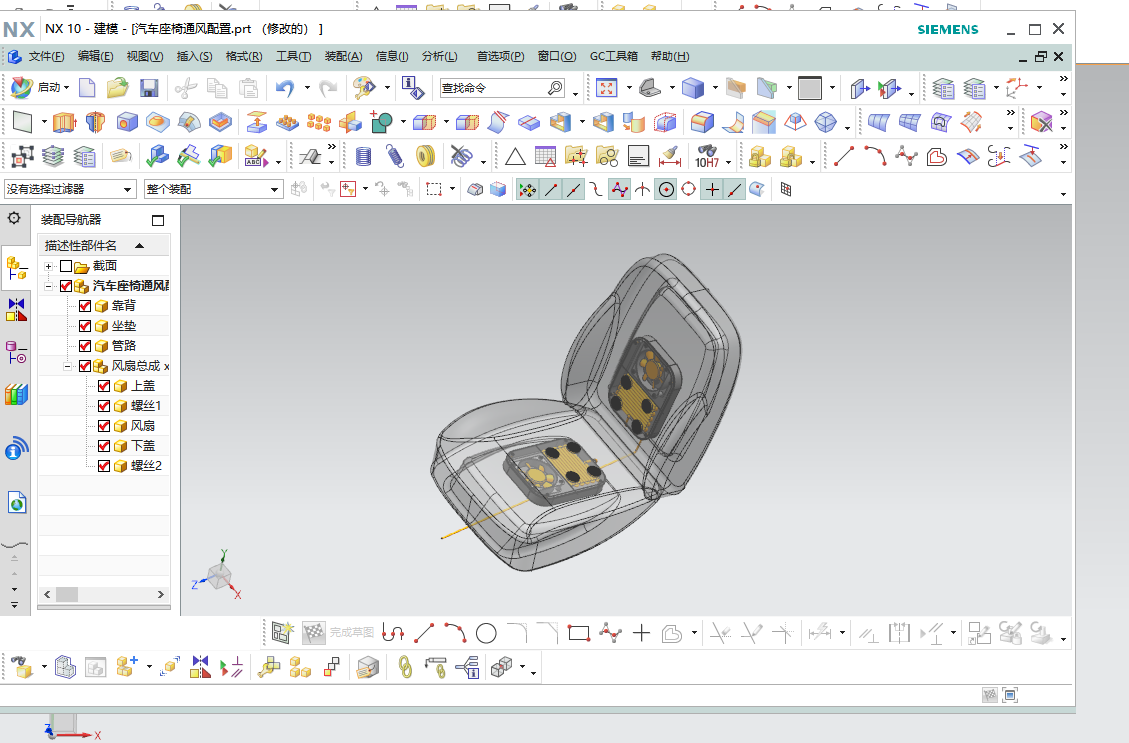
Task: Toggle the 螺丝1 component checkbox
Action: (x=104, y=406)
